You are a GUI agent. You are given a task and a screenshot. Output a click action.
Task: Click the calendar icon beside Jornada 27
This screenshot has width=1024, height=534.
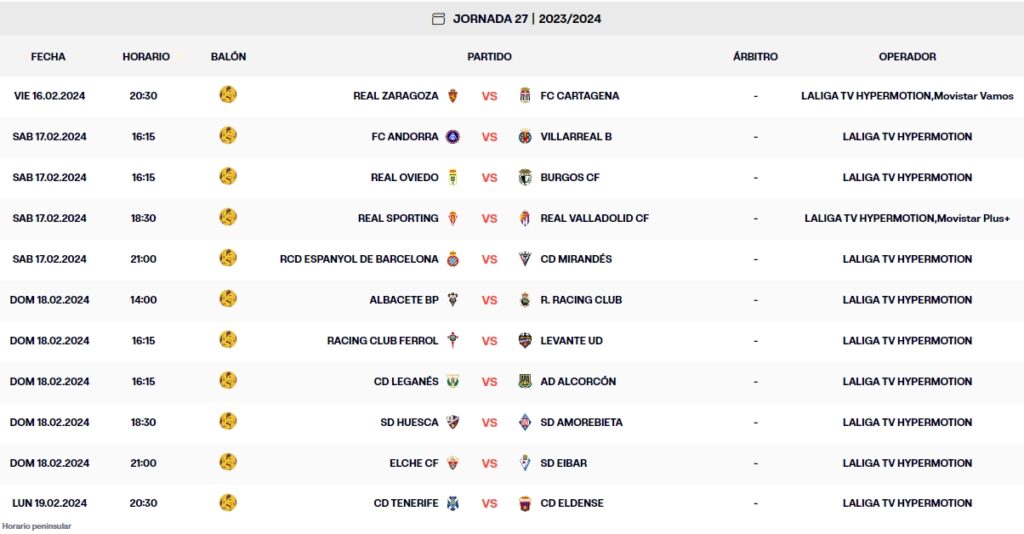(438, 19)
